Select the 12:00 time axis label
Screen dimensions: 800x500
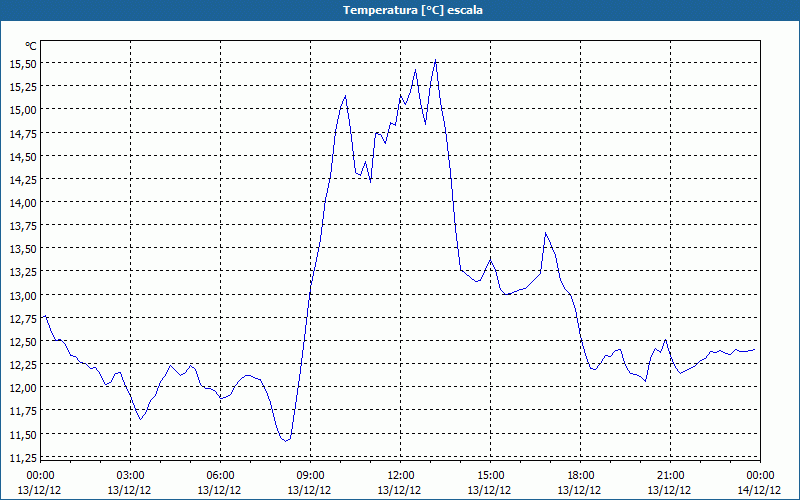click(x=401, y=476)
